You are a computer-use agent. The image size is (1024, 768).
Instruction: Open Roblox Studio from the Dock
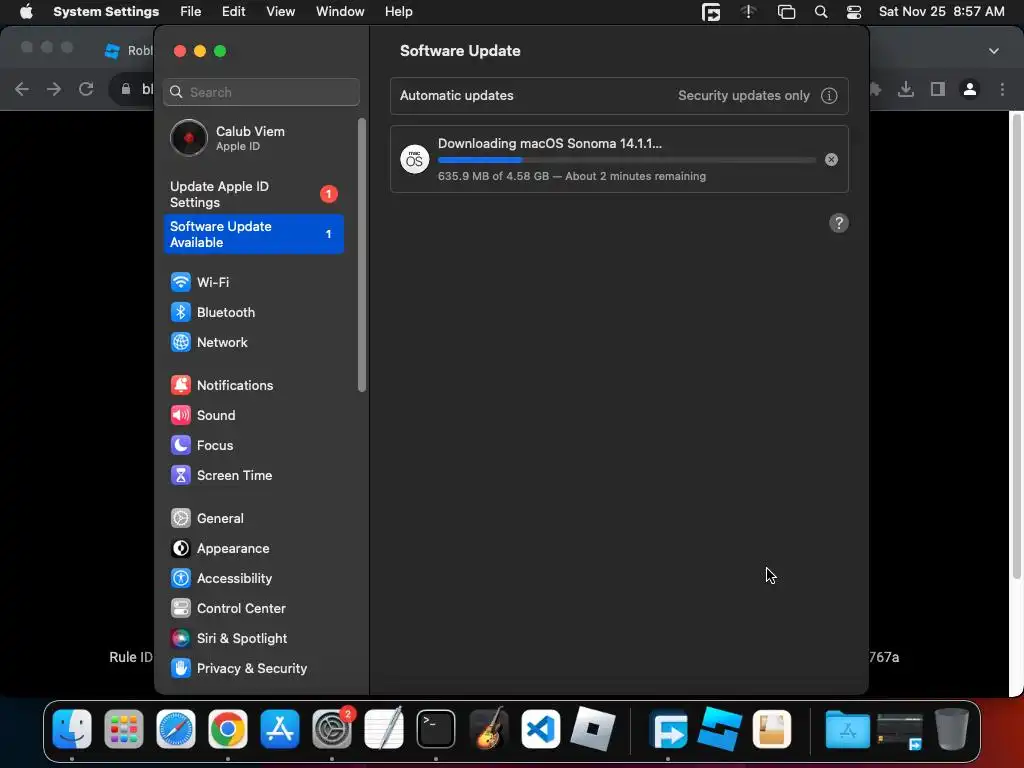[x=720, y=729]
